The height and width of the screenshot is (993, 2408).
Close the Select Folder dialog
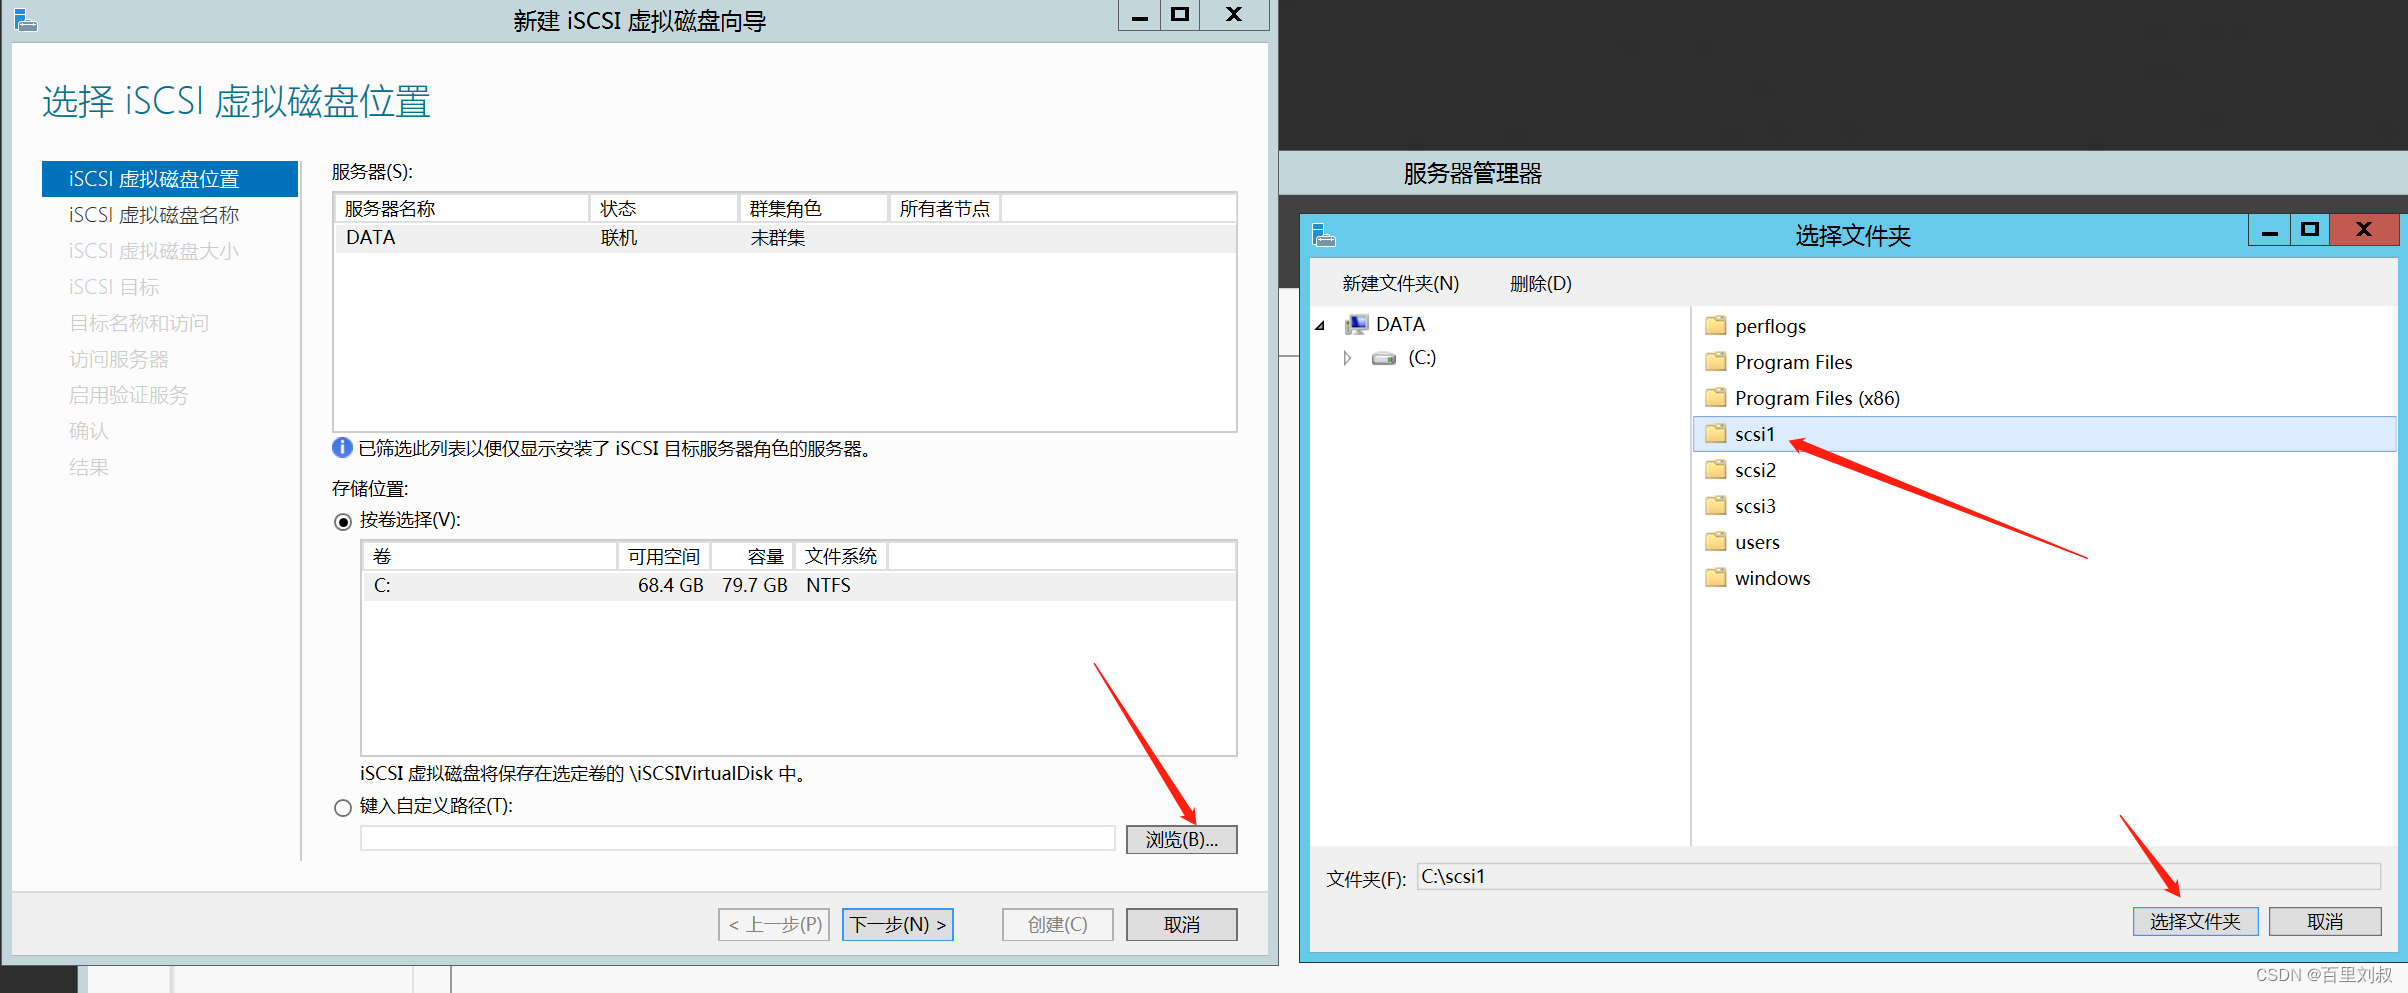(x=2364, y=230)
